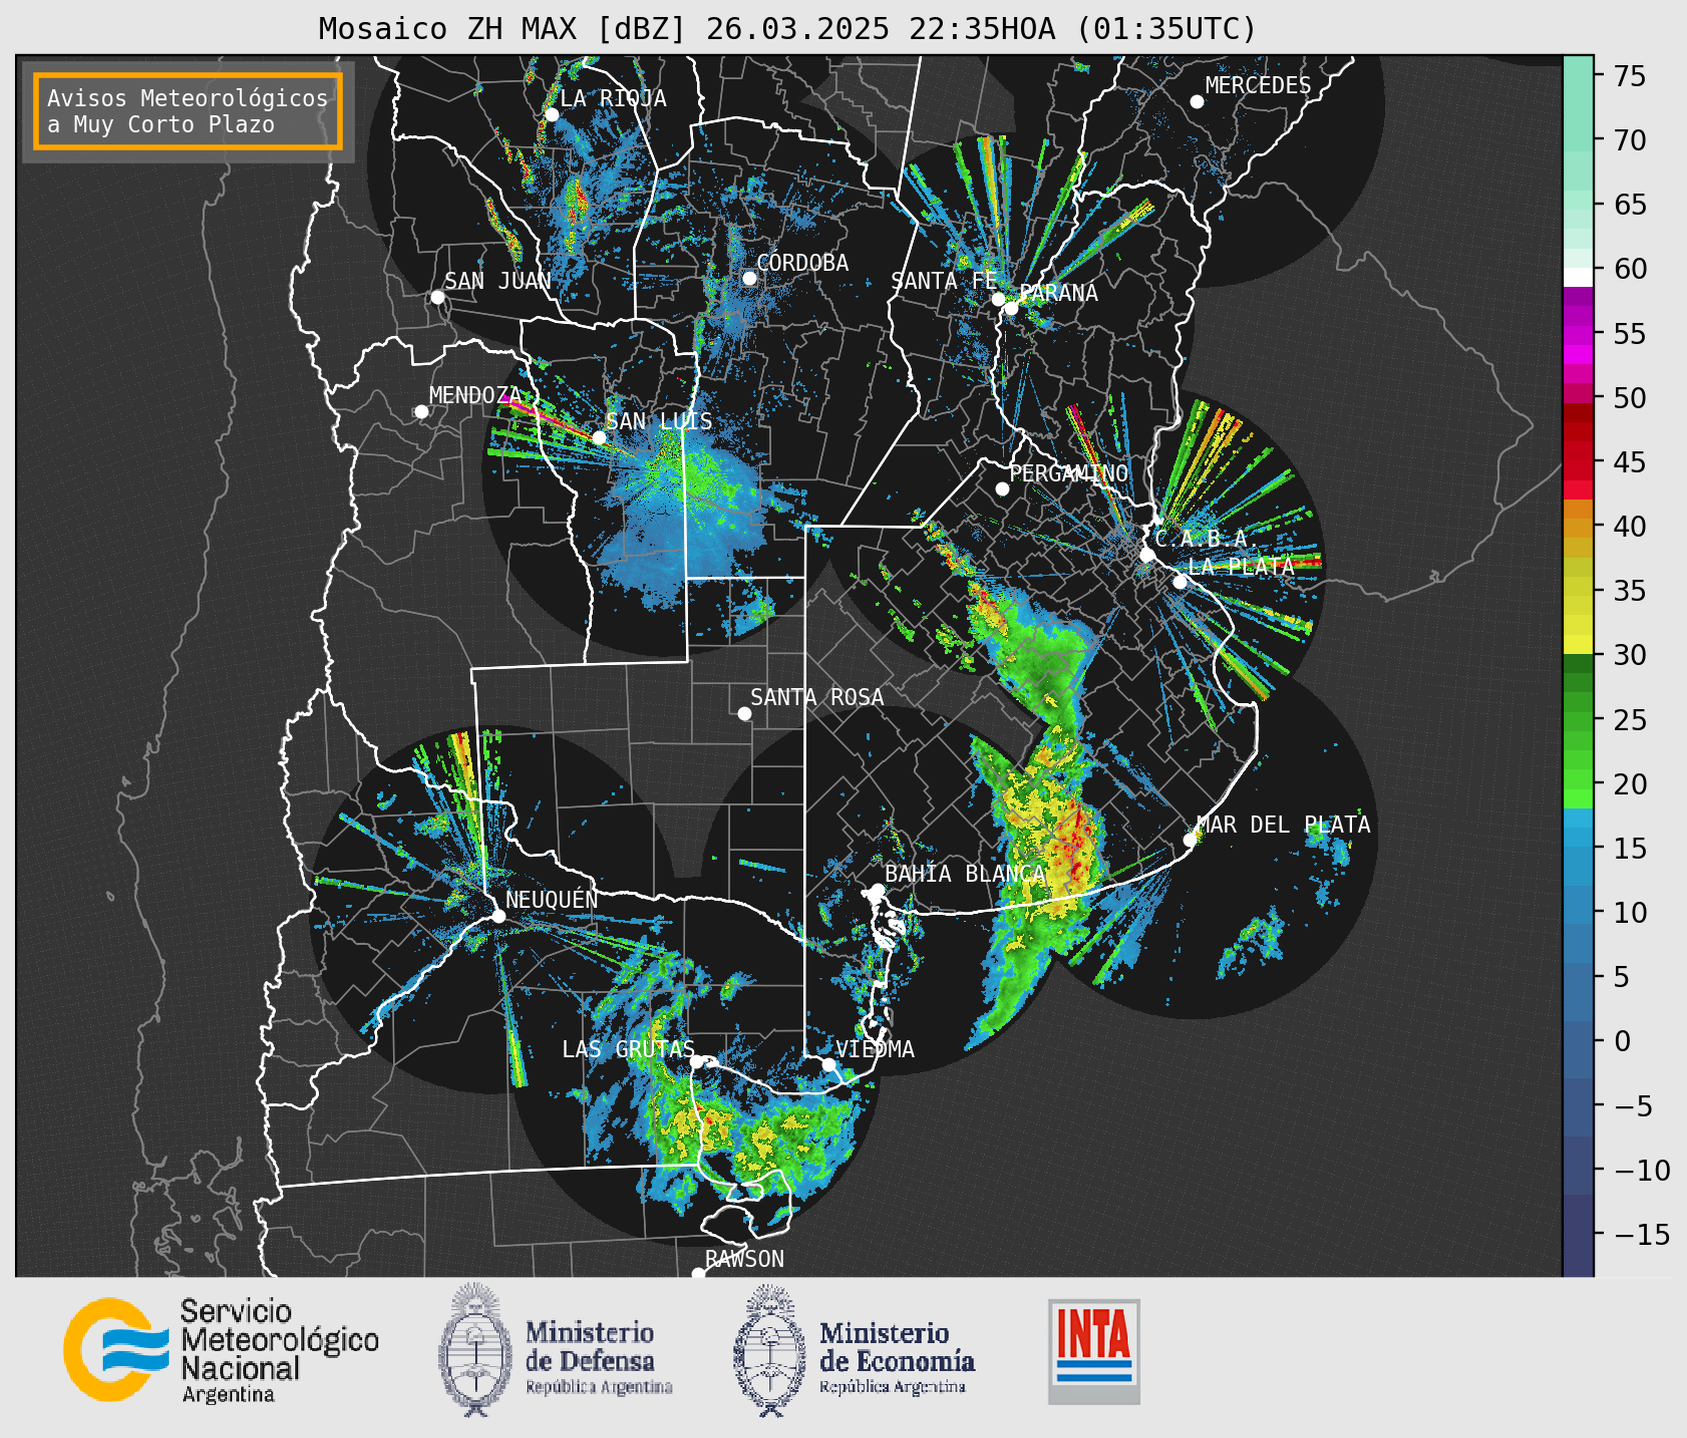Click the Mercedes city marker dot
Image resolution: width=1687 pixels, height=1438 pixels.
(1197, 102)
